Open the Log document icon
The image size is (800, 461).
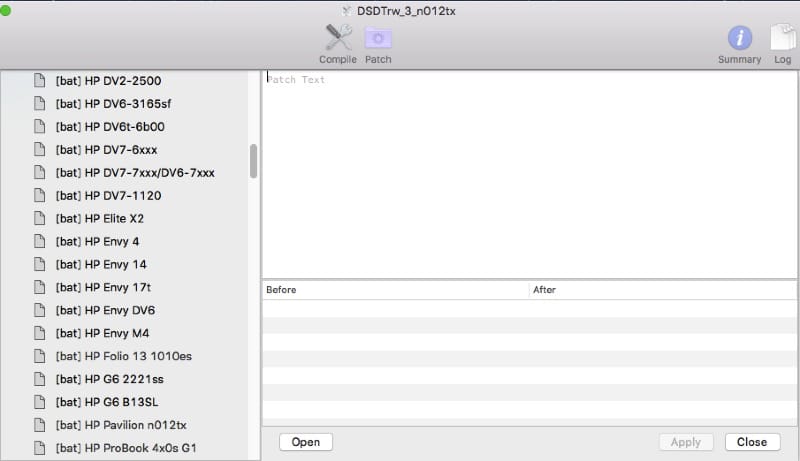pyautogui.click(x=782, y=38)
